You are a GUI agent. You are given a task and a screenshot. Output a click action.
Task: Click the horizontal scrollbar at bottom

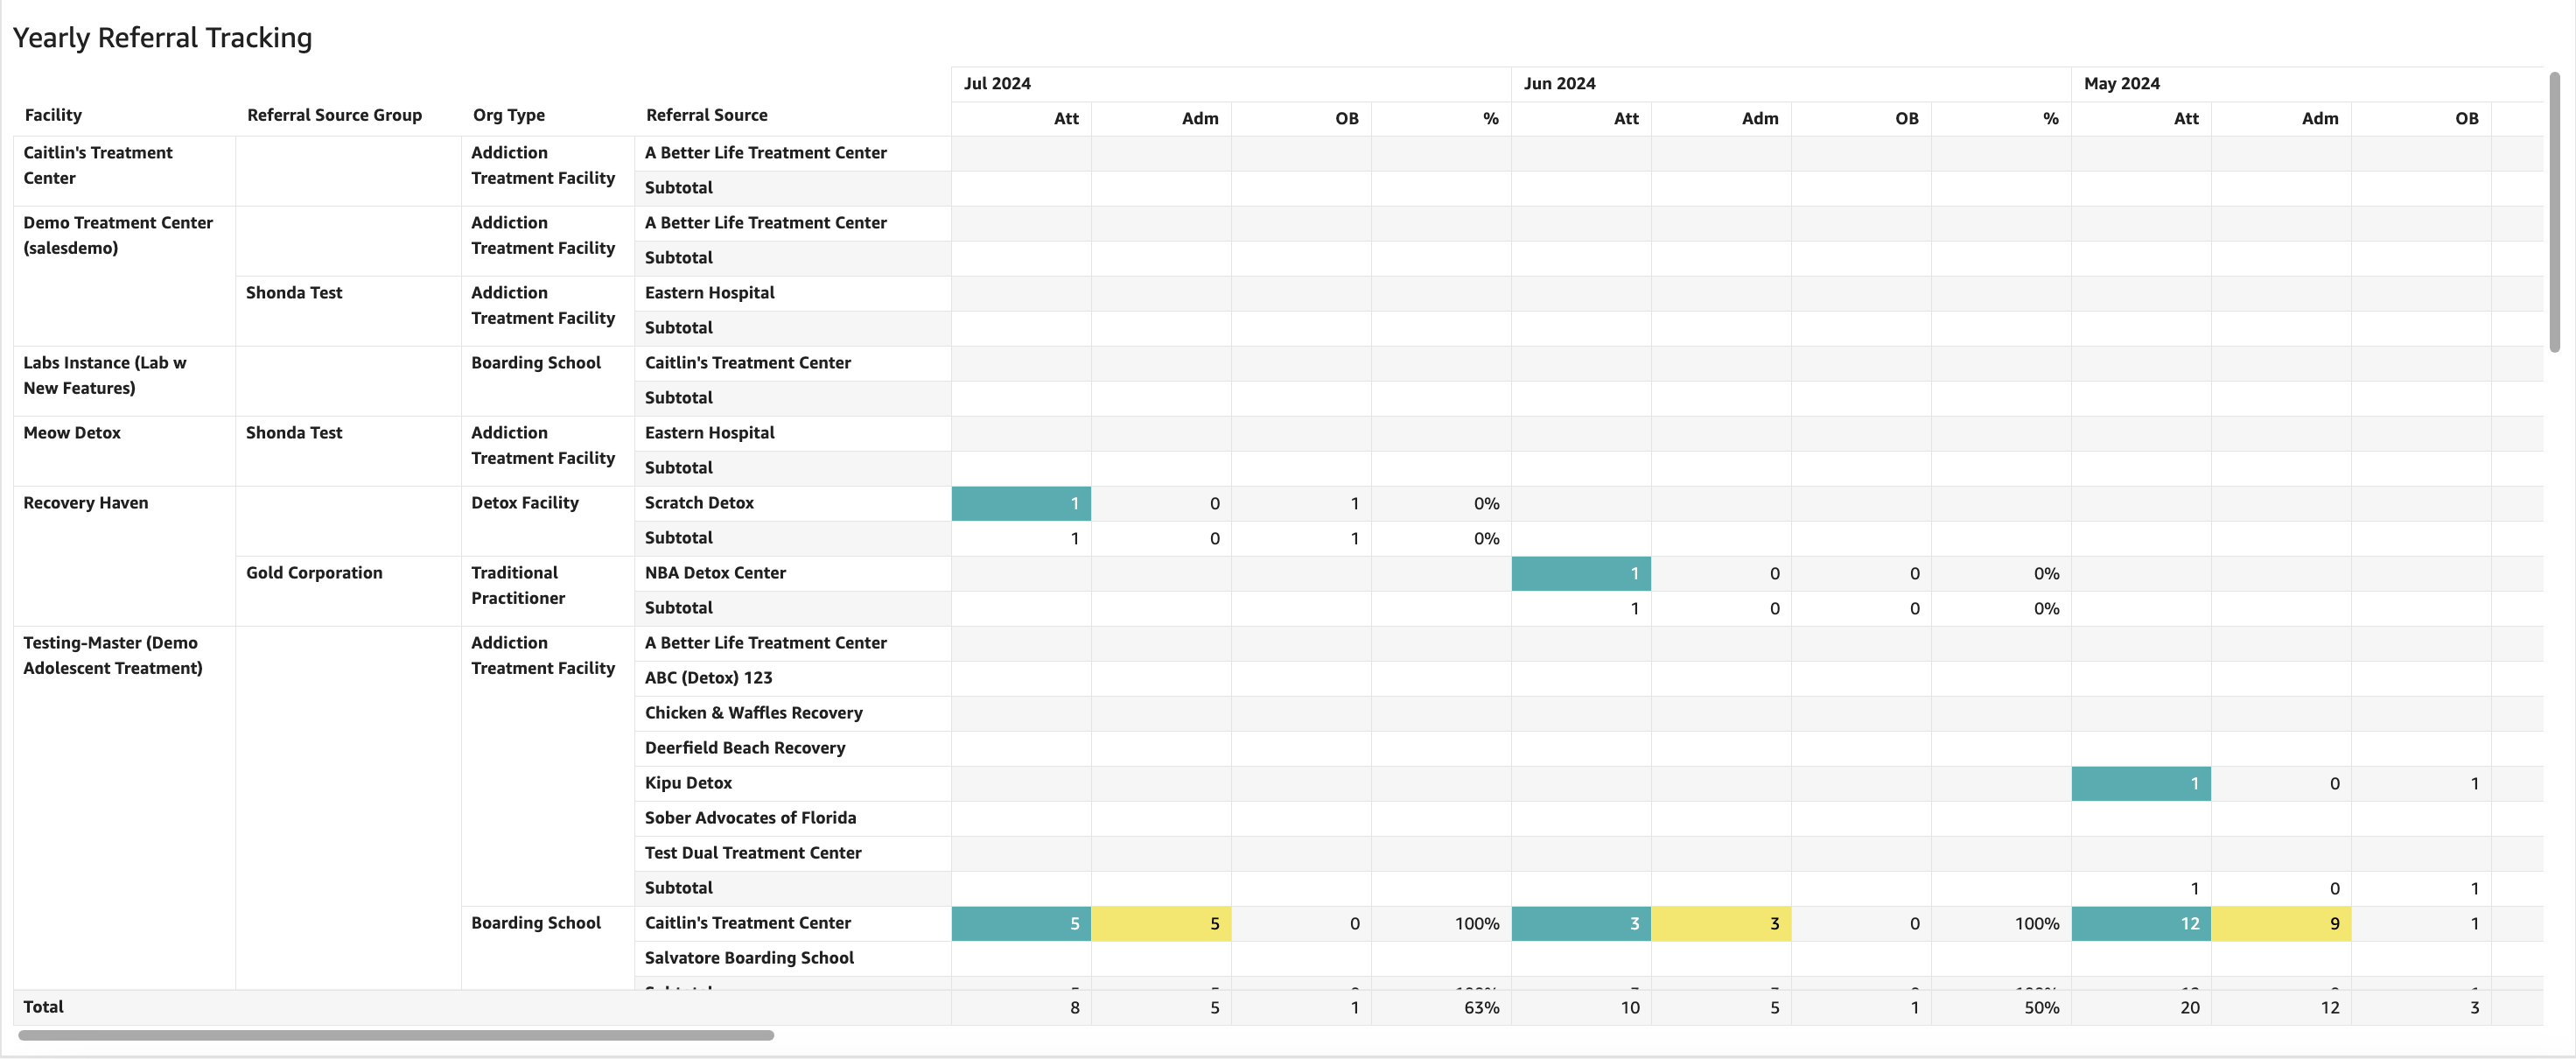pyautogui.click(x=396, y=1035)
